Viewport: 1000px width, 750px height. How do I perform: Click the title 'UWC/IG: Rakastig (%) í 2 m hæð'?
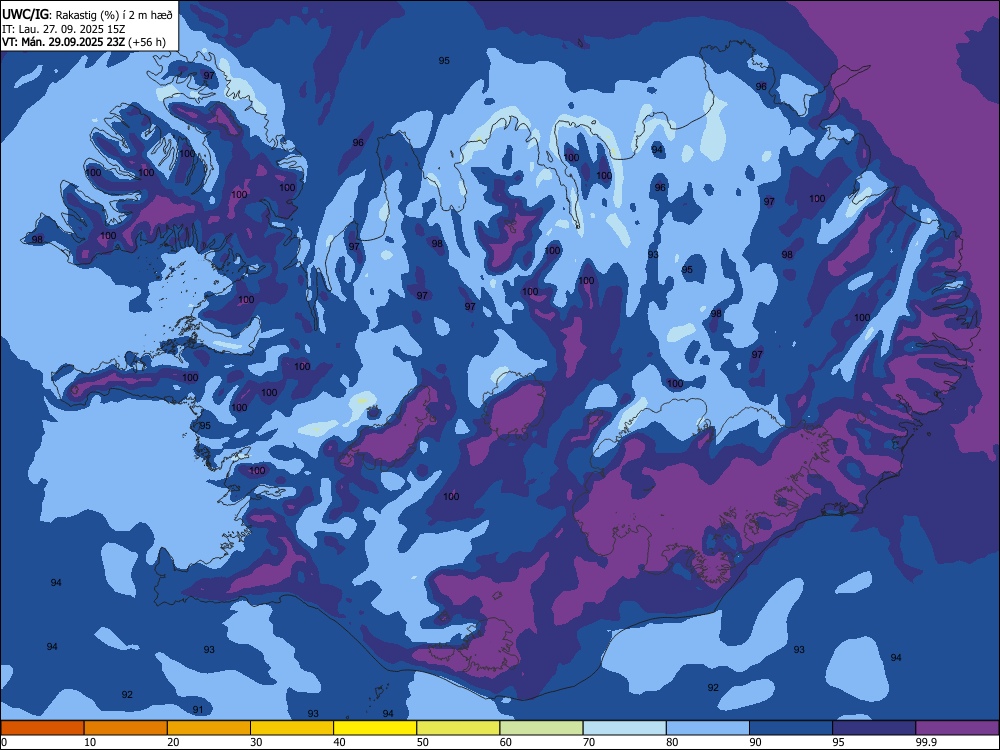[x=87, y=14]
